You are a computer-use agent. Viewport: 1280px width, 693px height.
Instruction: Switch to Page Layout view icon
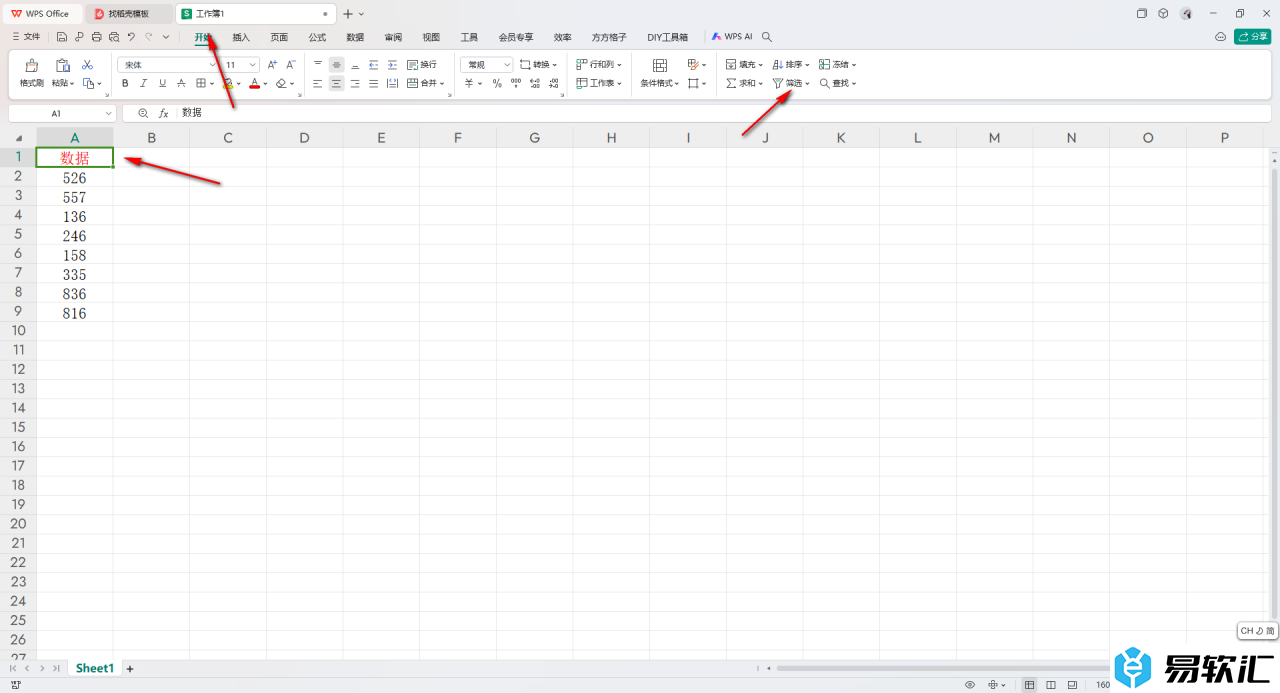pyautogui.click(x=1051, y=685)
